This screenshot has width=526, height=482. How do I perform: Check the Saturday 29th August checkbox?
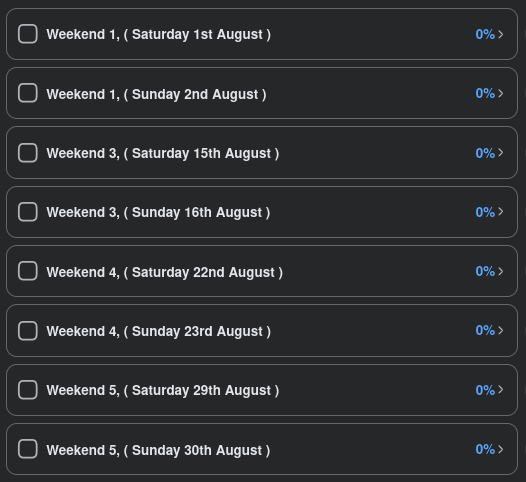click(x=28, y=390)
